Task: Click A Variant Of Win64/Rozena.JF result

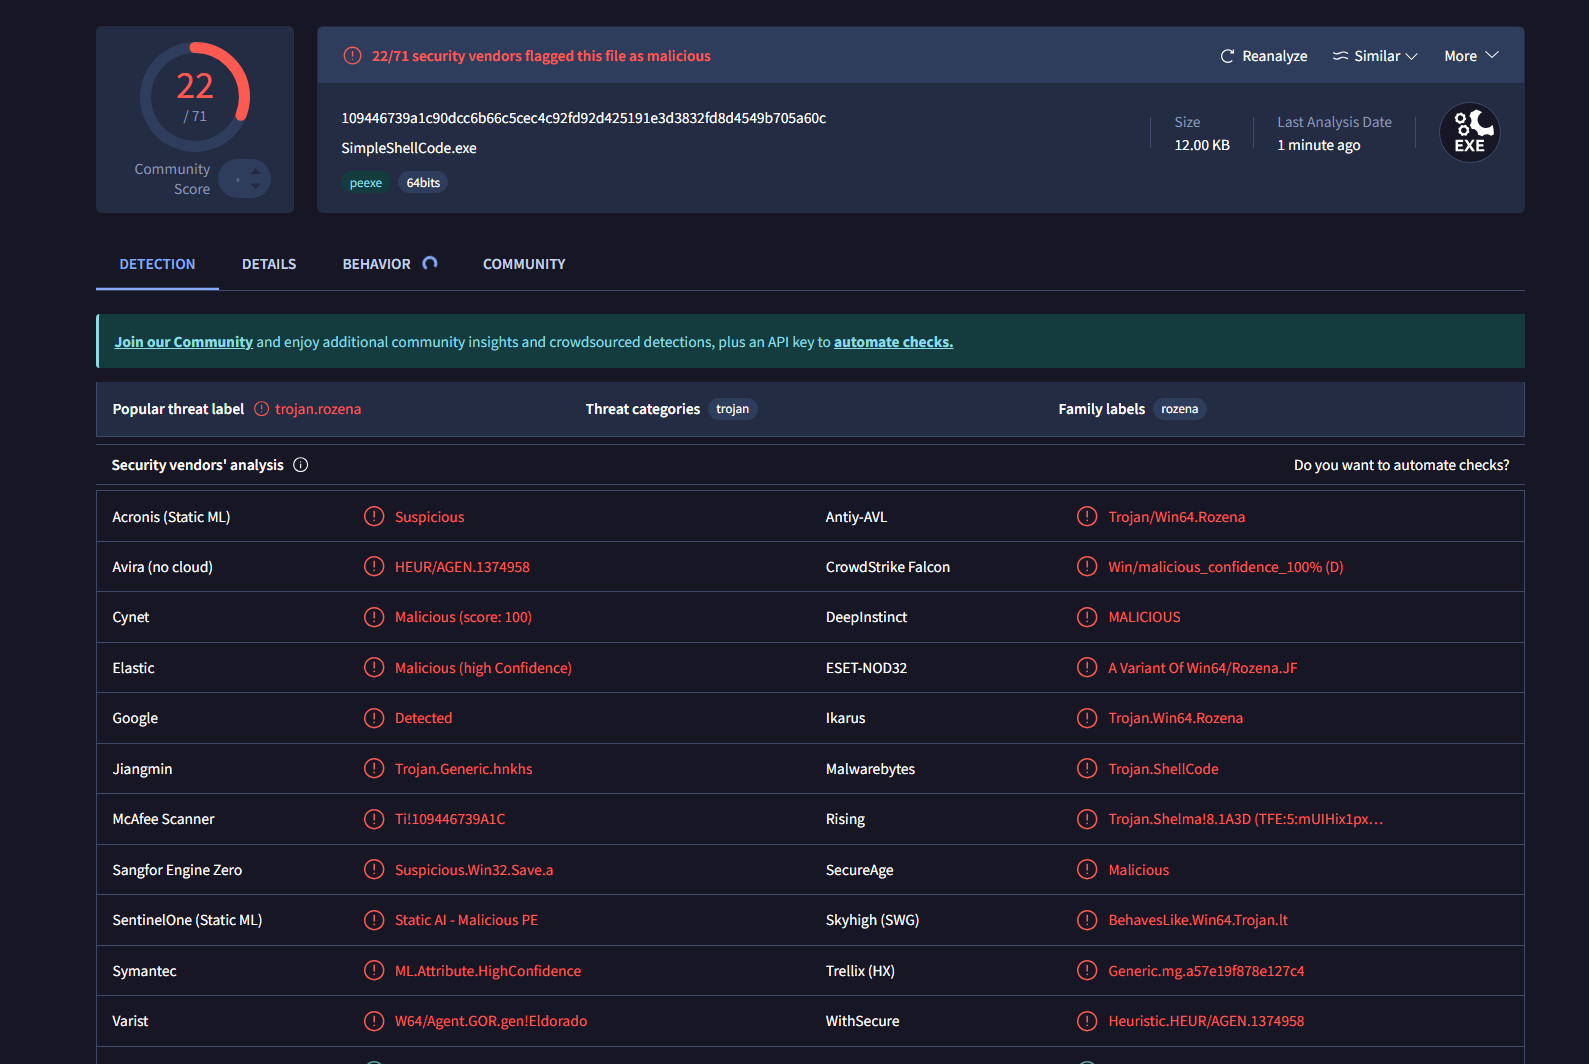Action: [1202, 668]
